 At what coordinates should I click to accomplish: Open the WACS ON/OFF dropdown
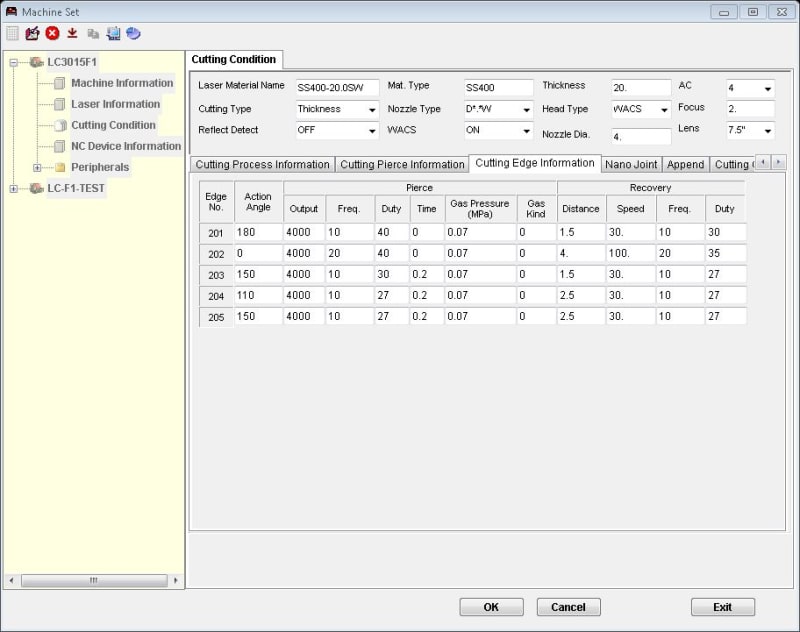coord(526,131)
